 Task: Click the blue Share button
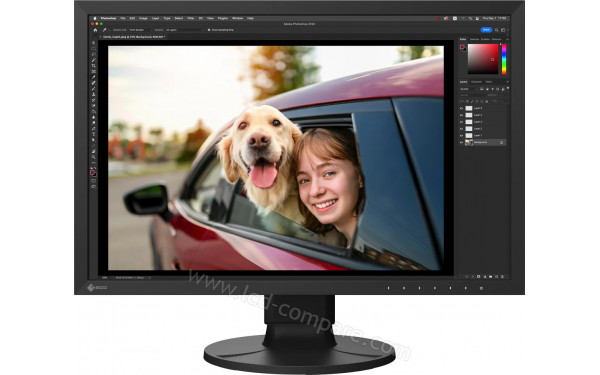point(486,30)
